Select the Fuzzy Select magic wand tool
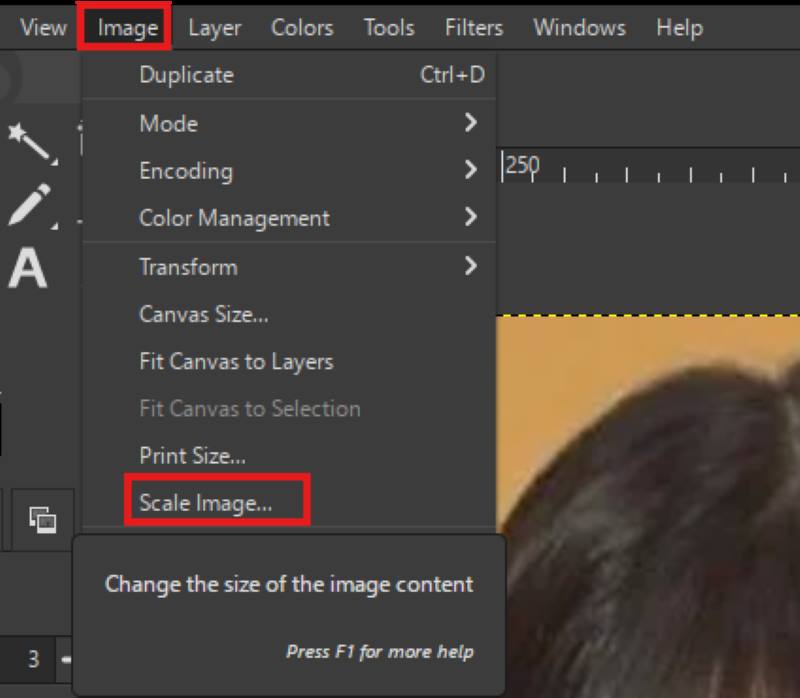This screenshot has width=800, height=698. click(x=32, y=143)
